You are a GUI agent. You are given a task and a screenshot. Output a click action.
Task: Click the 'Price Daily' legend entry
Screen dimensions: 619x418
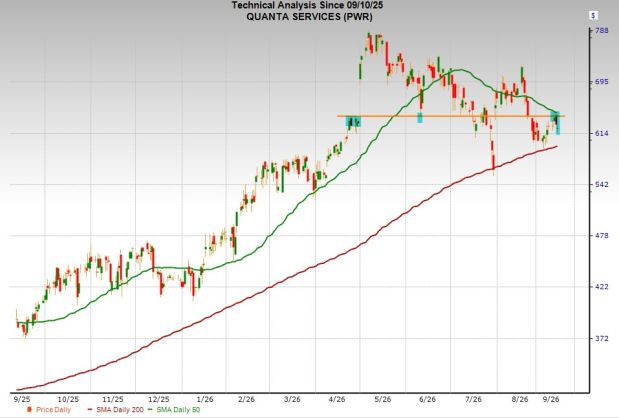click(50, 410)
